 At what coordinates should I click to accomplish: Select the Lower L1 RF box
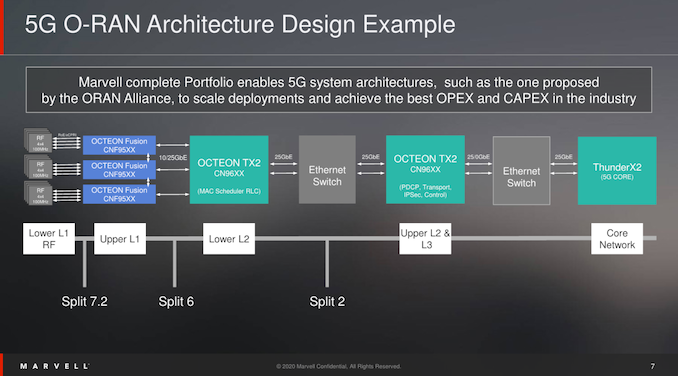[x=49, y=239]
